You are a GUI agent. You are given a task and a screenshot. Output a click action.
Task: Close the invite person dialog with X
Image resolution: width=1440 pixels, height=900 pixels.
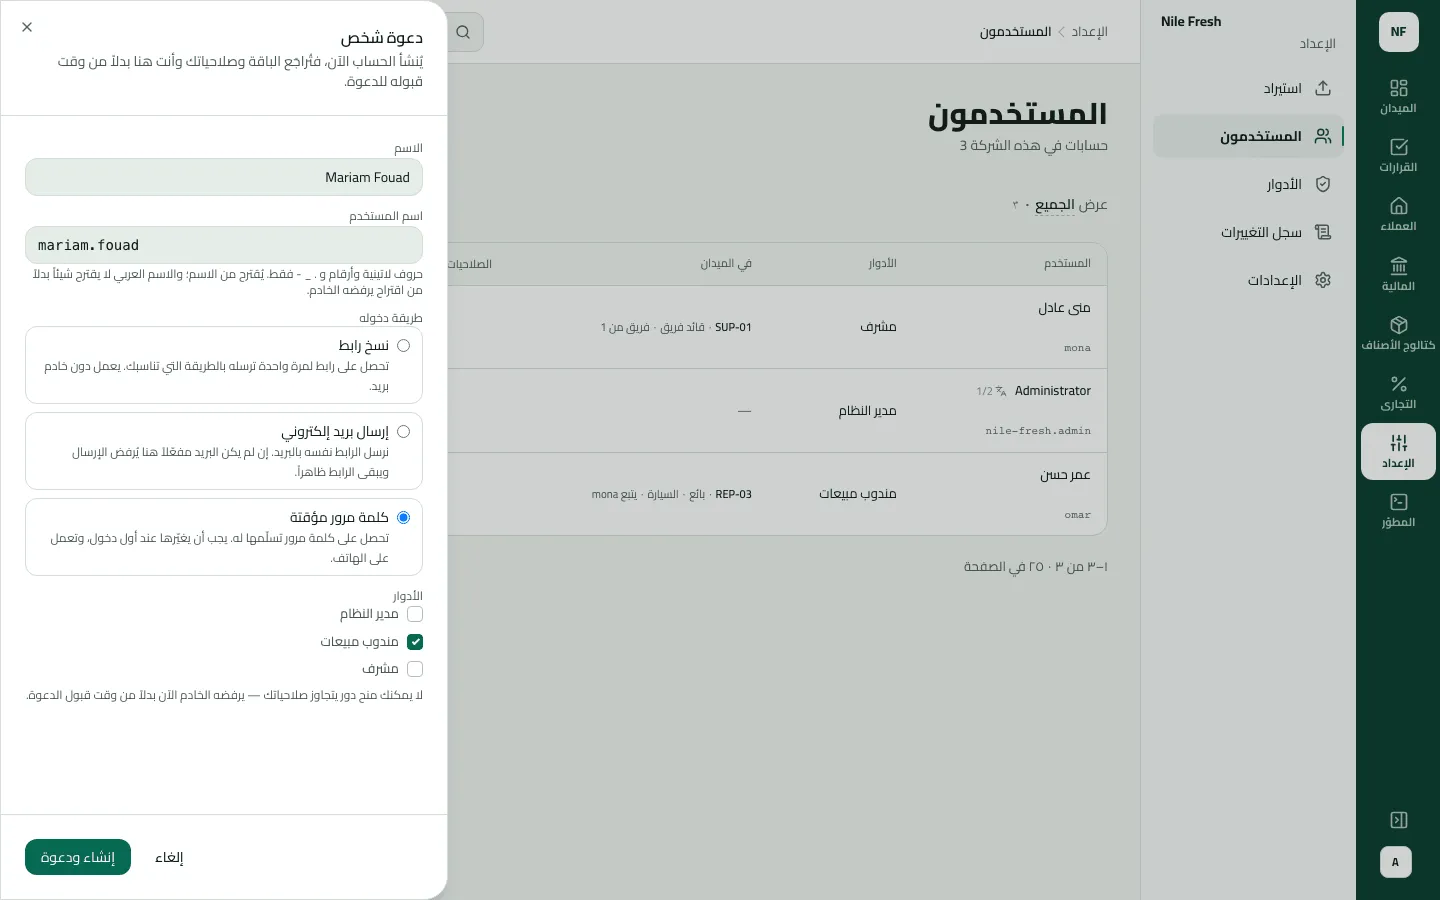pos(27,27)
